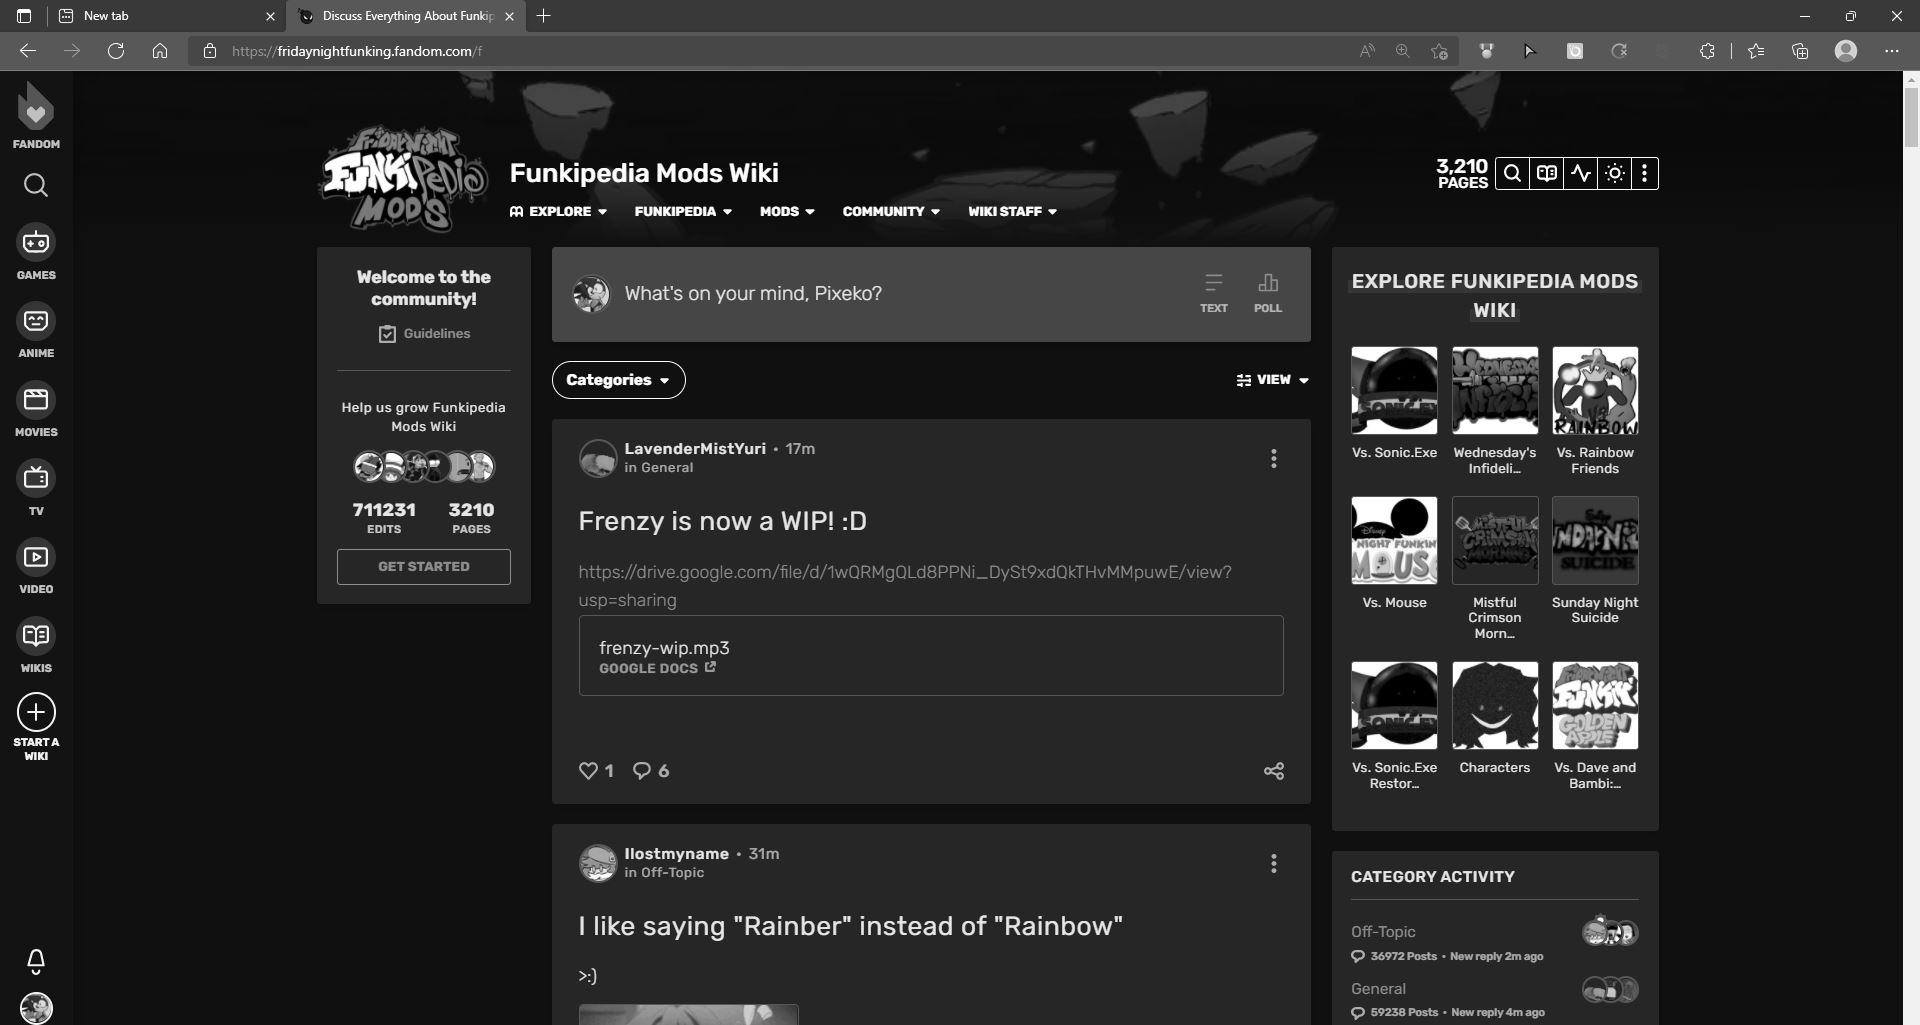Click the Funkipedia Mods Wiki title
The image size is (1920, 1025).
point(644,173)
